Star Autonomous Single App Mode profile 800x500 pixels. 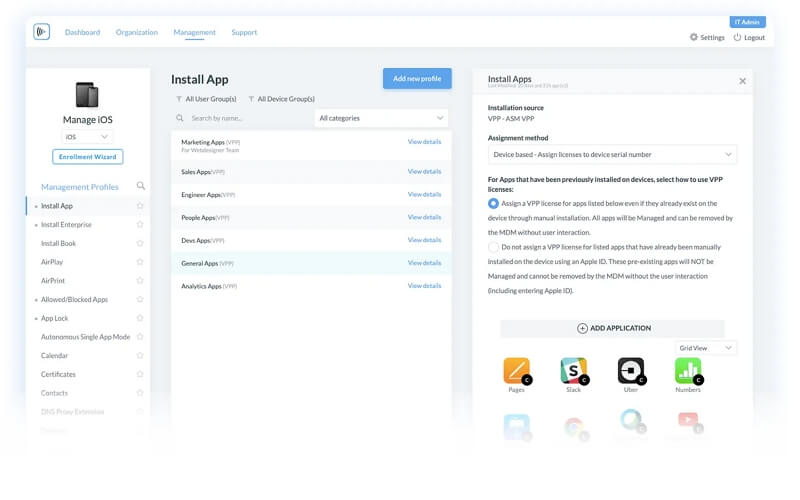pos(140,337)
